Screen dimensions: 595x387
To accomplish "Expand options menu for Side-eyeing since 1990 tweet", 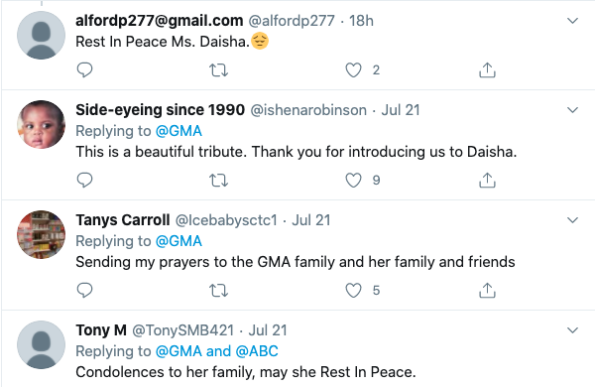I will coord(572,110).
